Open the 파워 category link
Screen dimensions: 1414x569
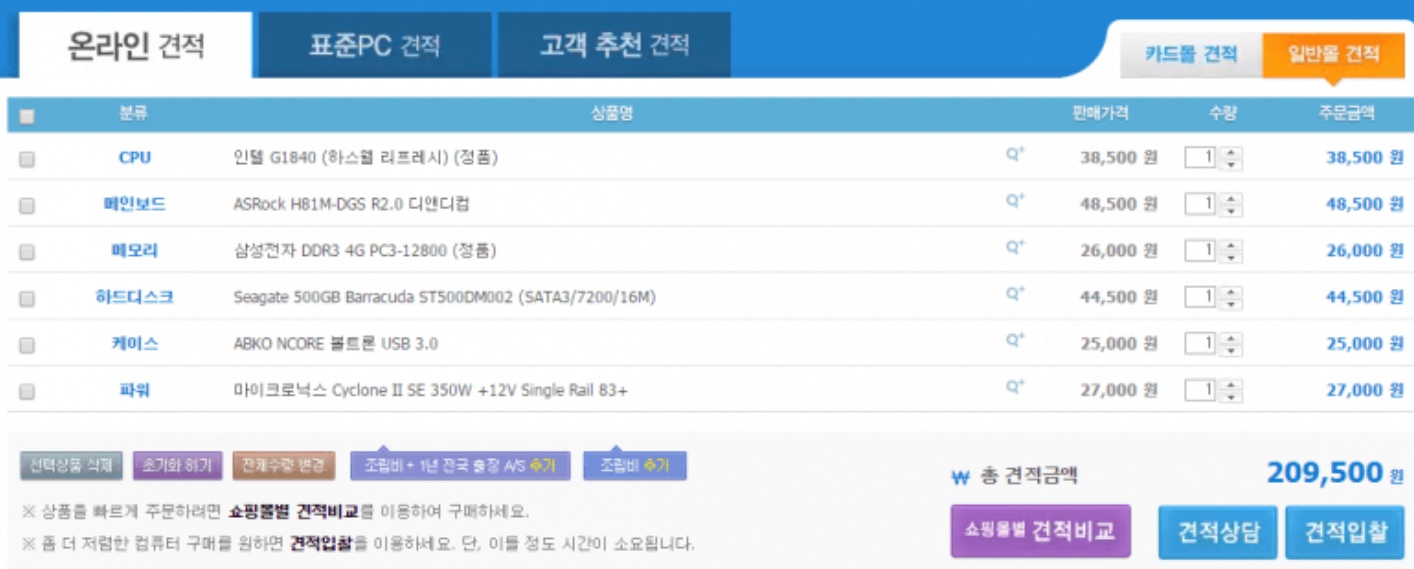(134, 390)
